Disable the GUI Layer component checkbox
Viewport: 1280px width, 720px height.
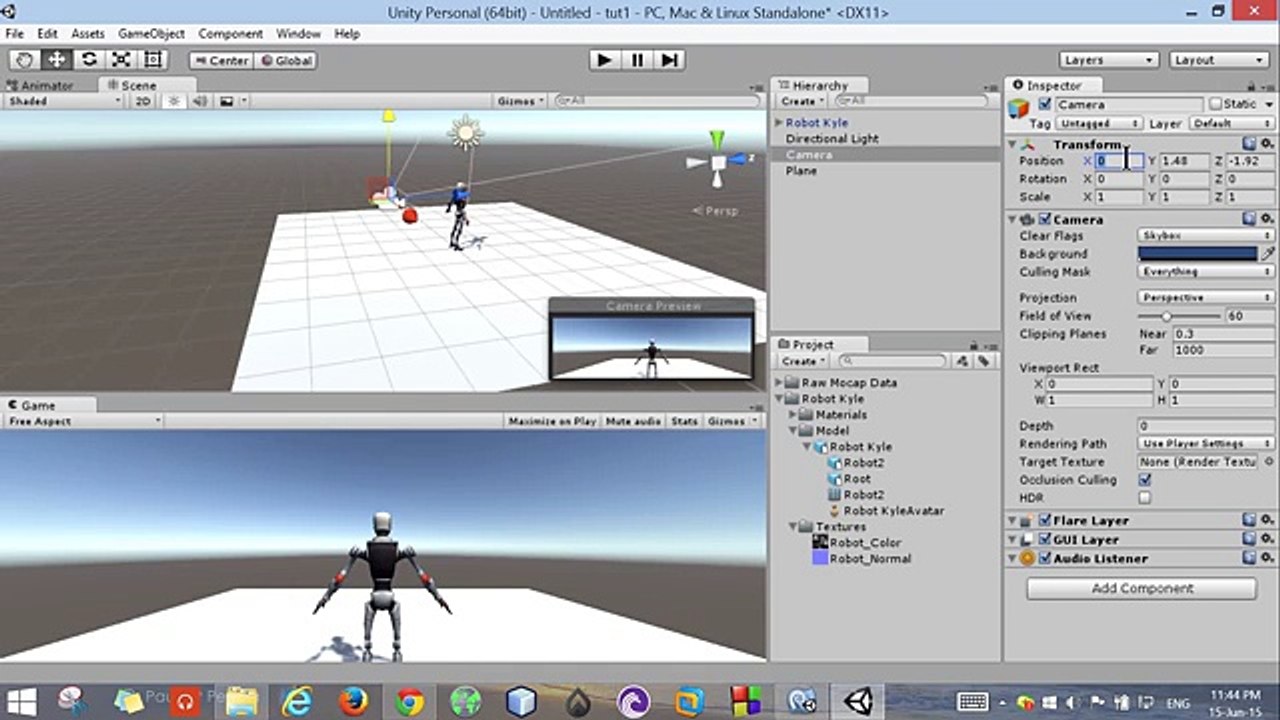[x=1045, y=539]
